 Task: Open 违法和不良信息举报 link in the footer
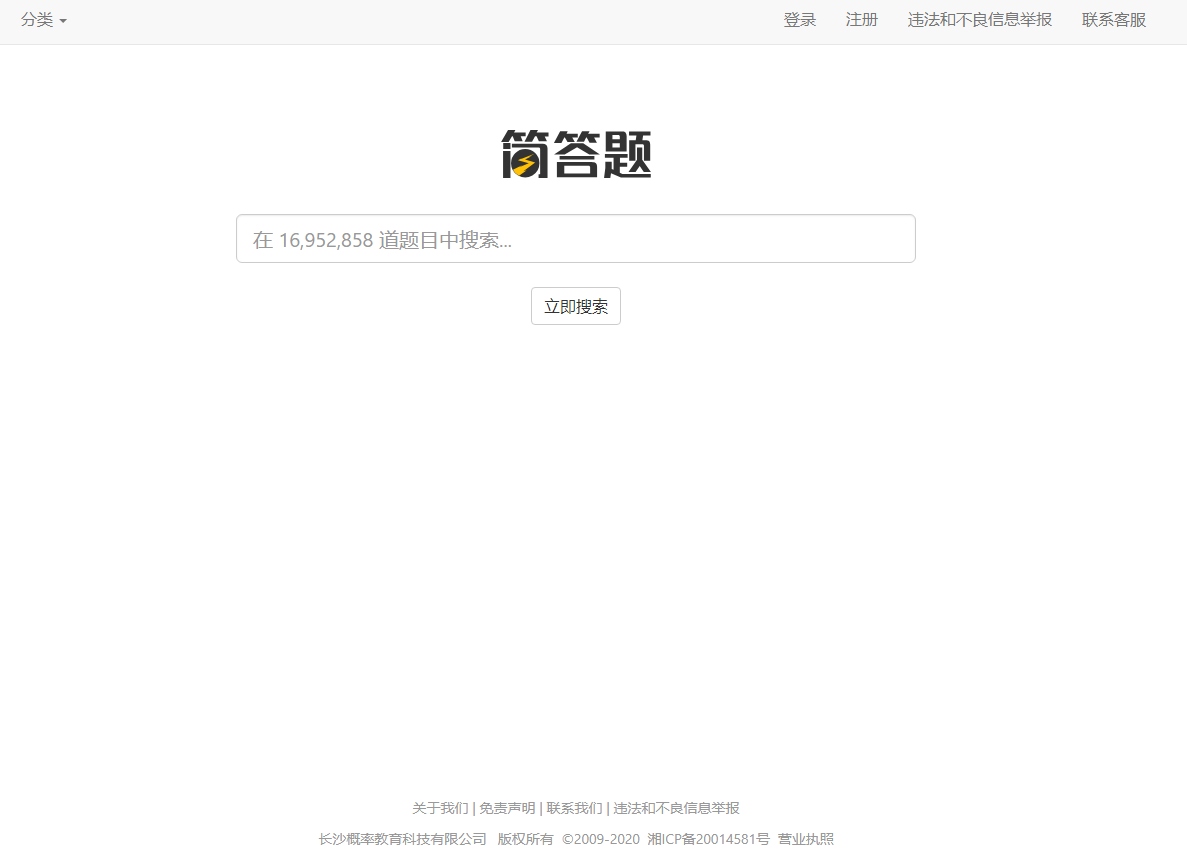[x=676, y=808]
